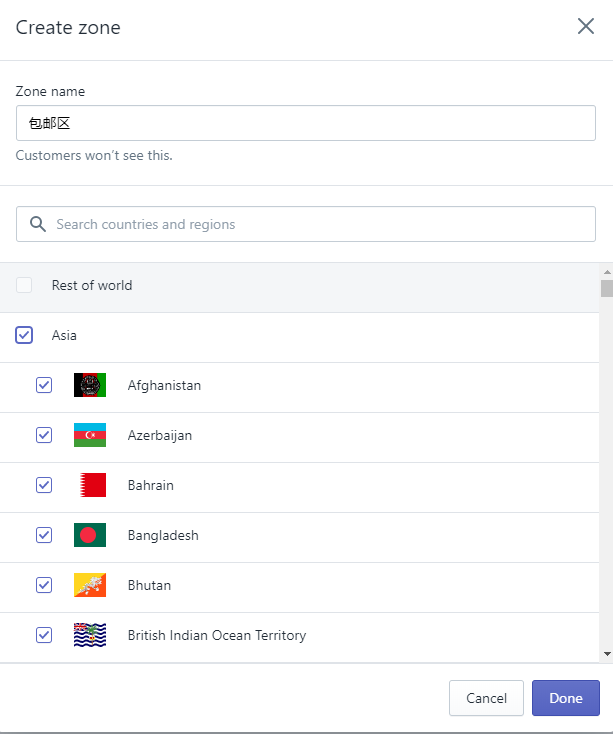The height and width of the screenshot is (734, 613).
Task: Enable the Rest of world checkbox
Action: click(24, 285)
